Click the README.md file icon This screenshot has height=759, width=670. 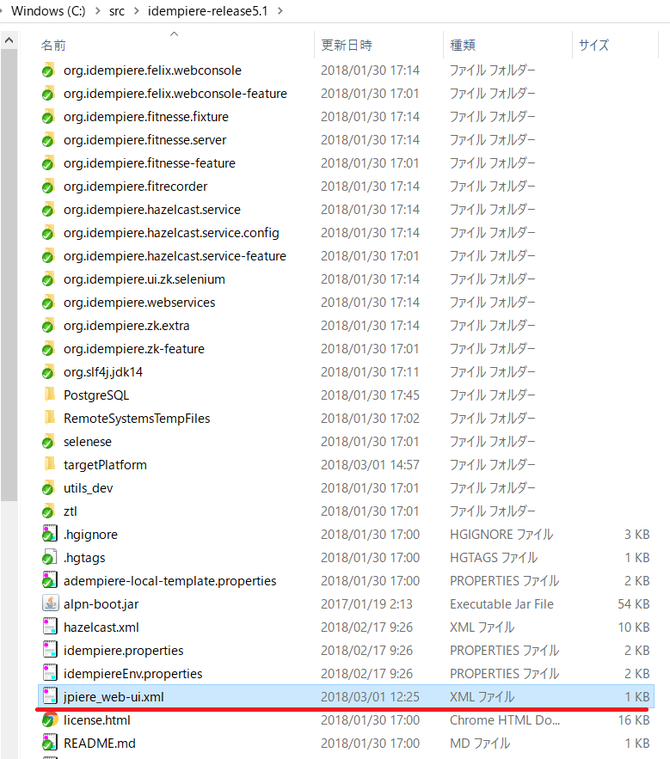click(49, 743)
